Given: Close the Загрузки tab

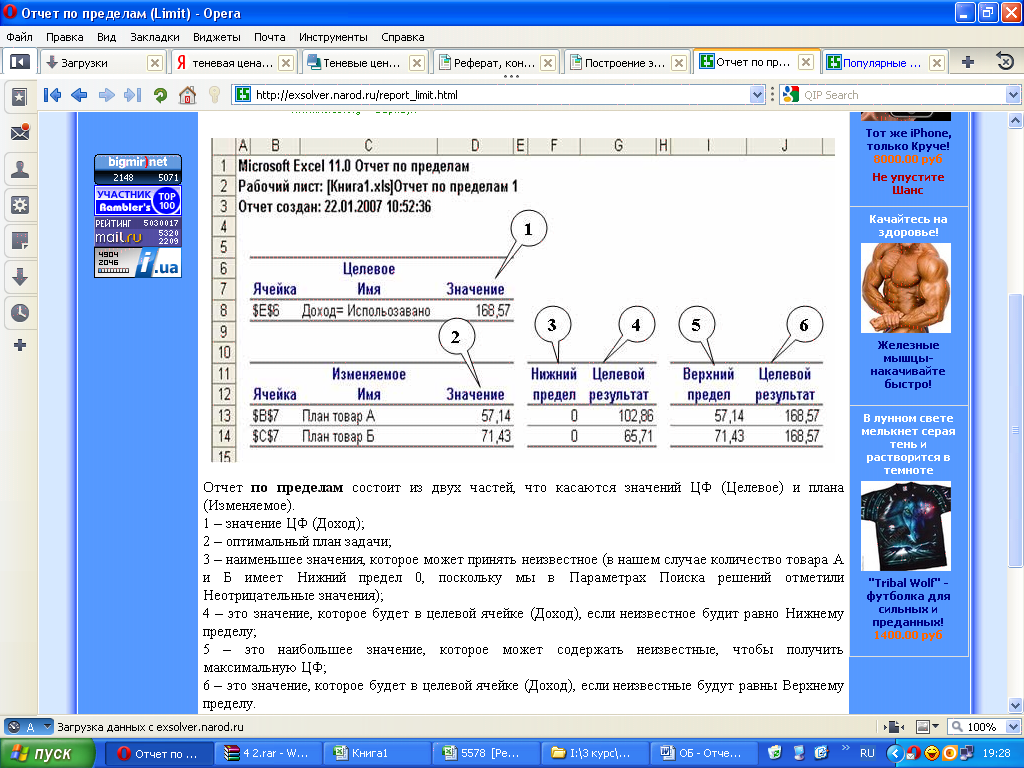Looking at the screenshot, I should tap(154, 63).
